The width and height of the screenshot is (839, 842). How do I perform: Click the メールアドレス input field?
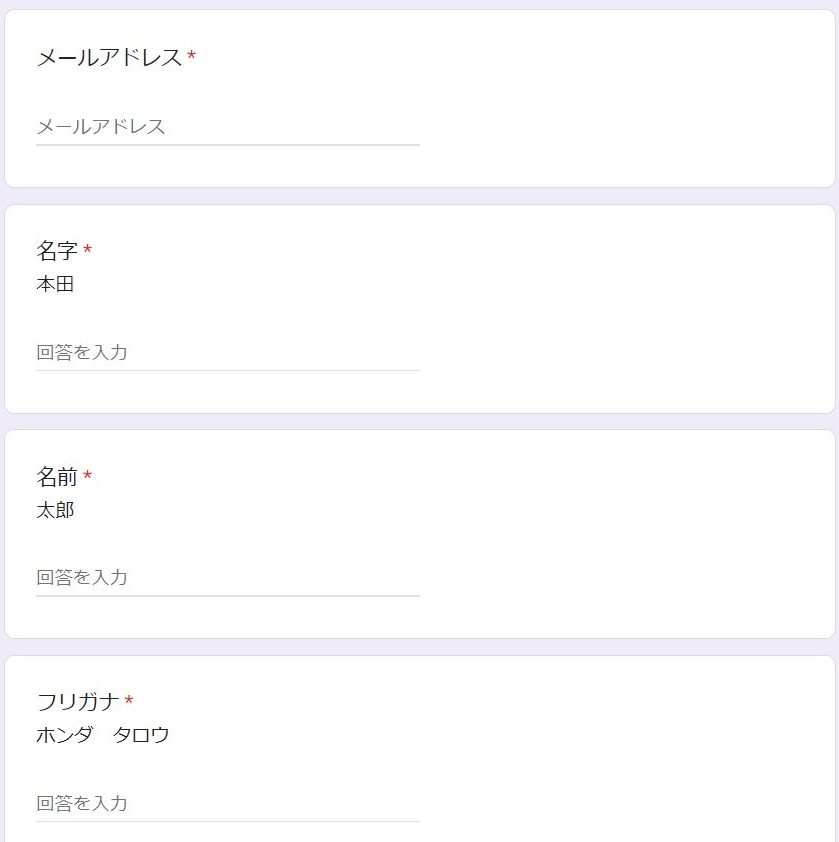228,127
